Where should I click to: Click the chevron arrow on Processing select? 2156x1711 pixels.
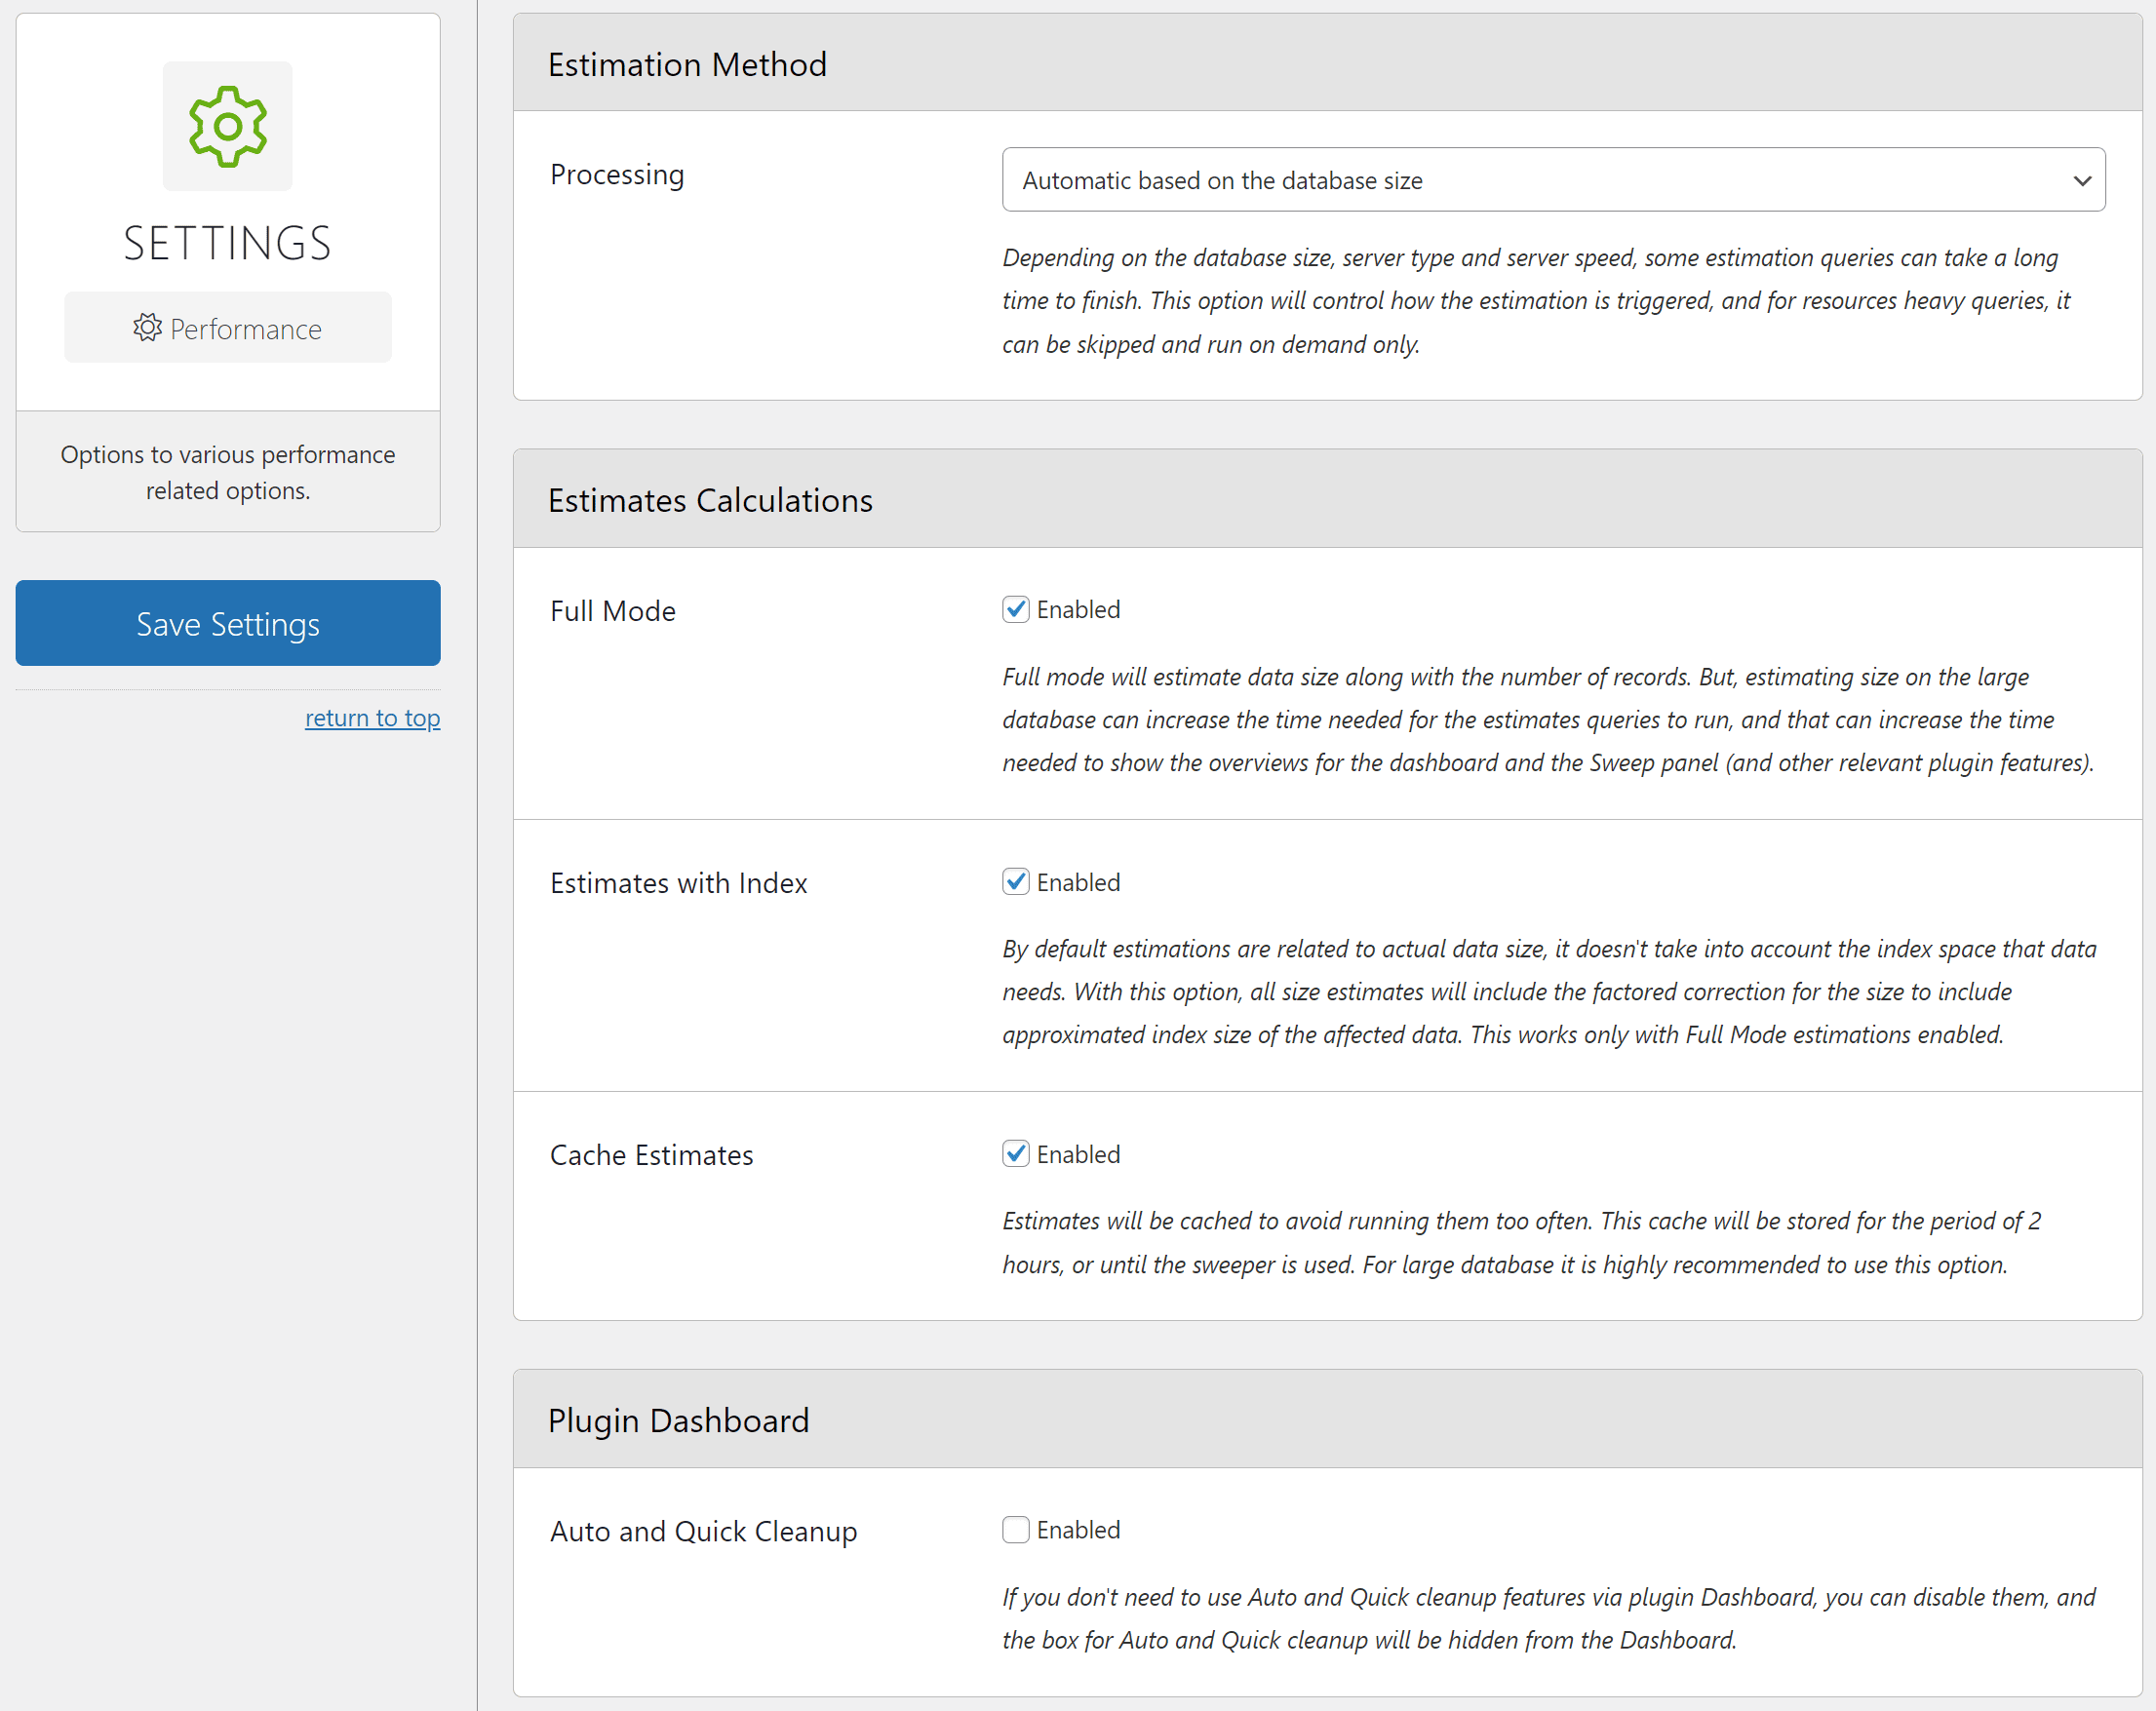(2082, 181)
